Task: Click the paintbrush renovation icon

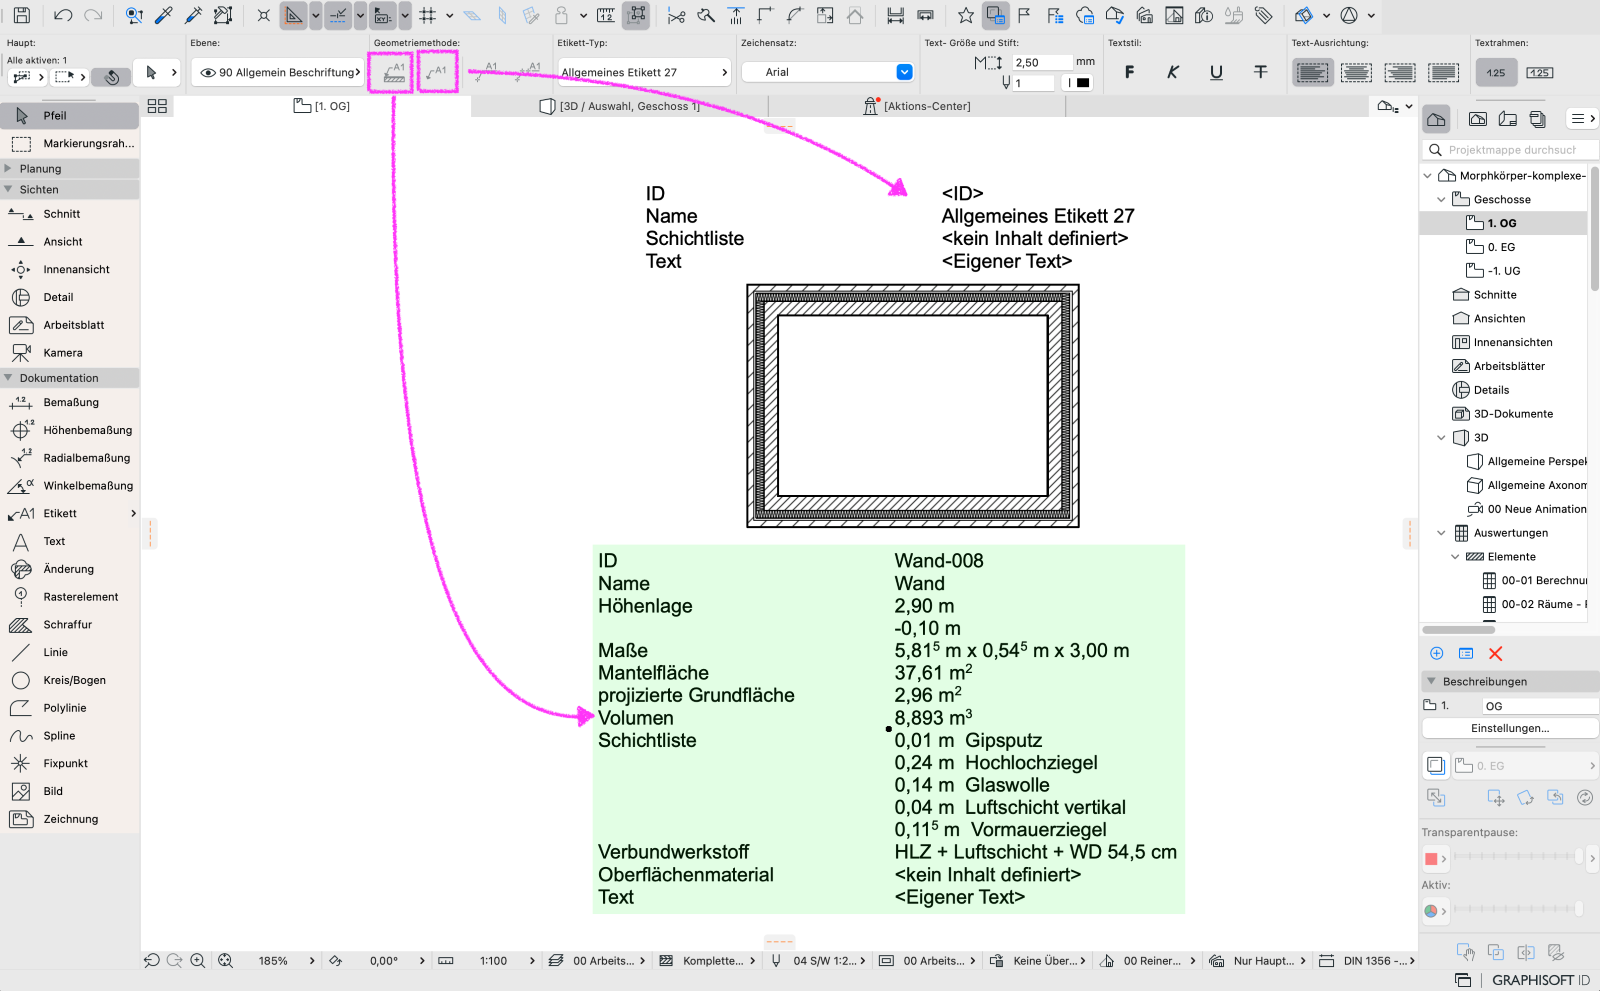Action: 1234,15
